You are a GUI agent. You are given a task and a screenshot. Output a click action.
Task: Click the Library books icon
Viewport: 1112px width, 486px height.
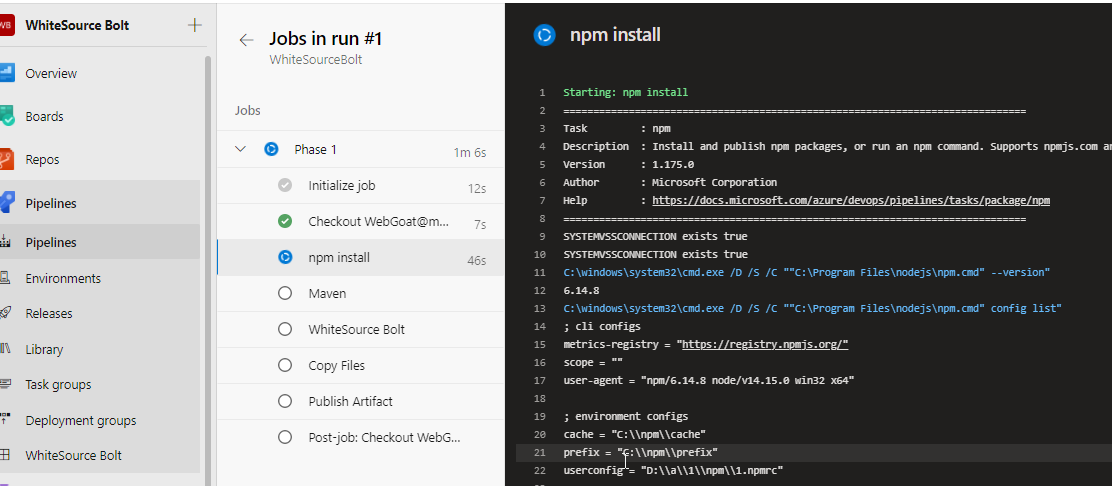click(x=5, y=349)
